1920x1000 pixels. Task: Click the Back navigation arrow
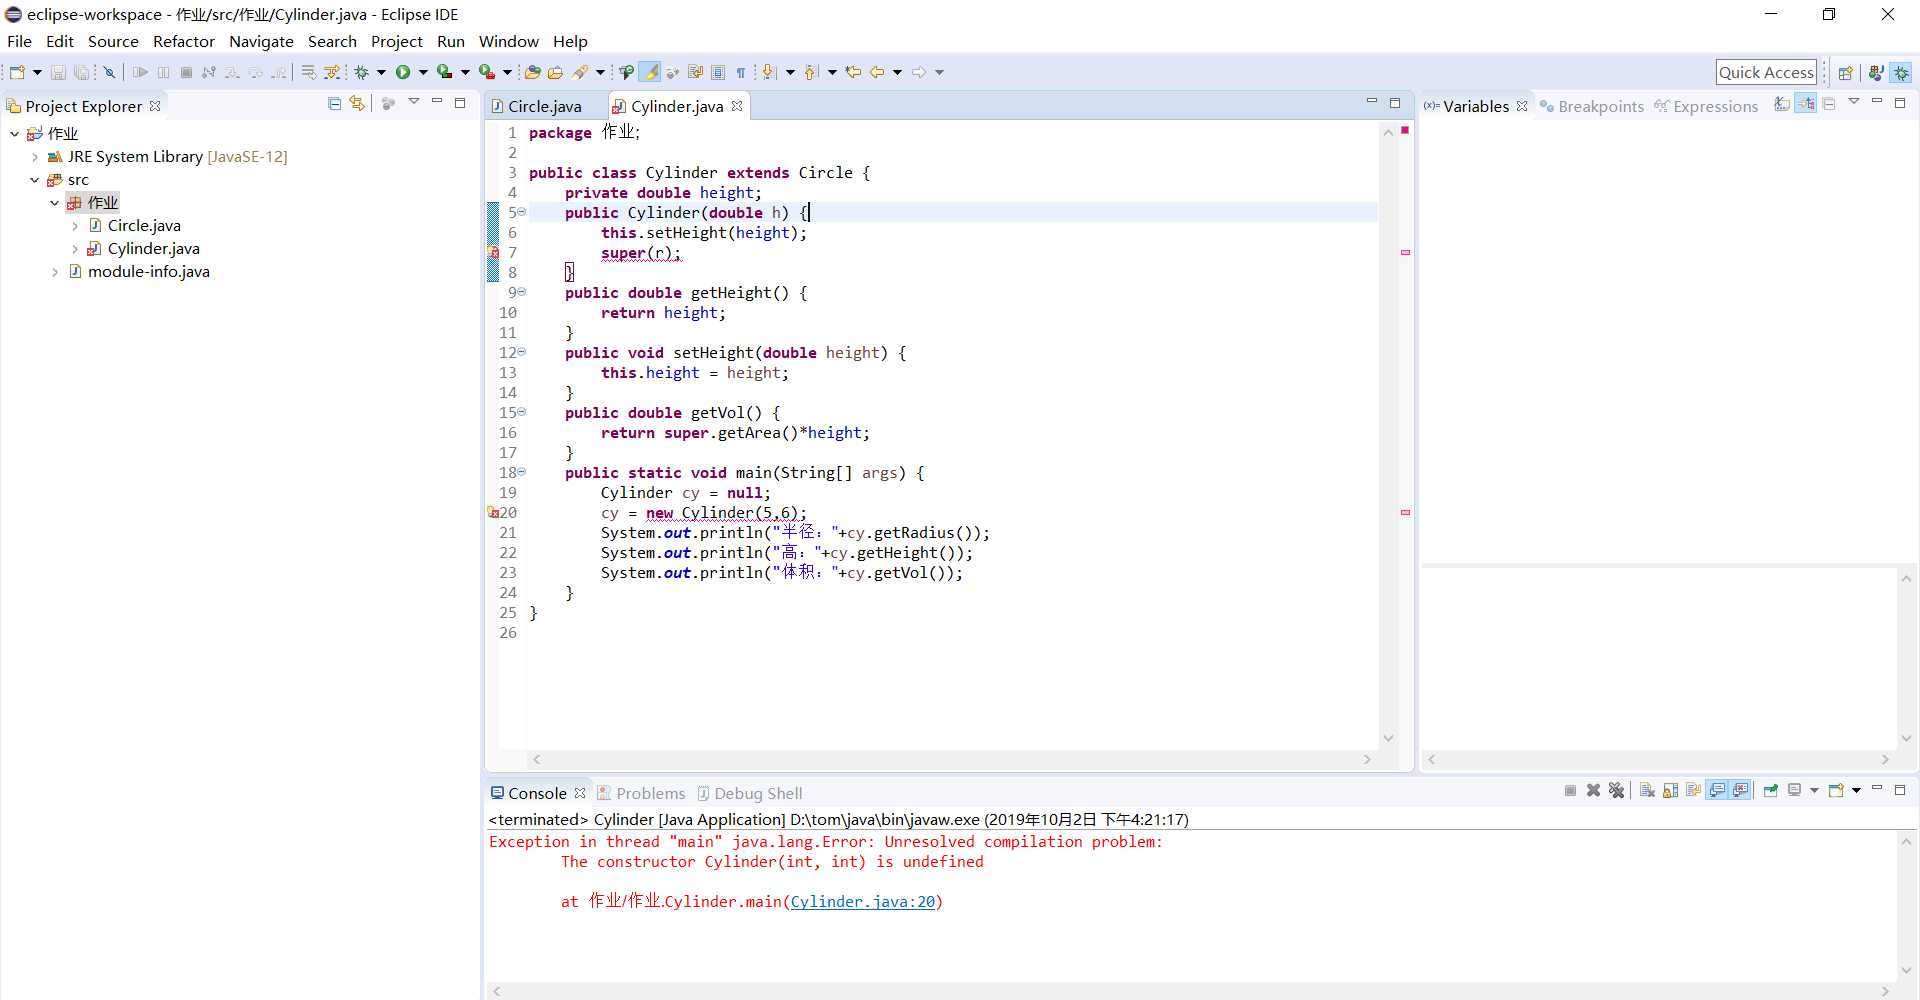tap(877, 72)
